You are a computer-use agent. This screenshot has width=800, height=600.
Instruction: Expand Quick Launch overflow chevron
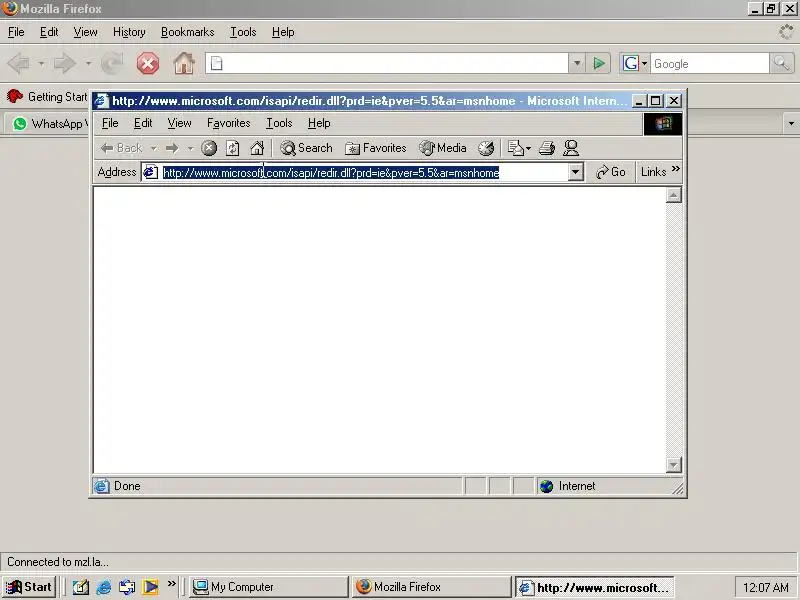tap(171, 584)
